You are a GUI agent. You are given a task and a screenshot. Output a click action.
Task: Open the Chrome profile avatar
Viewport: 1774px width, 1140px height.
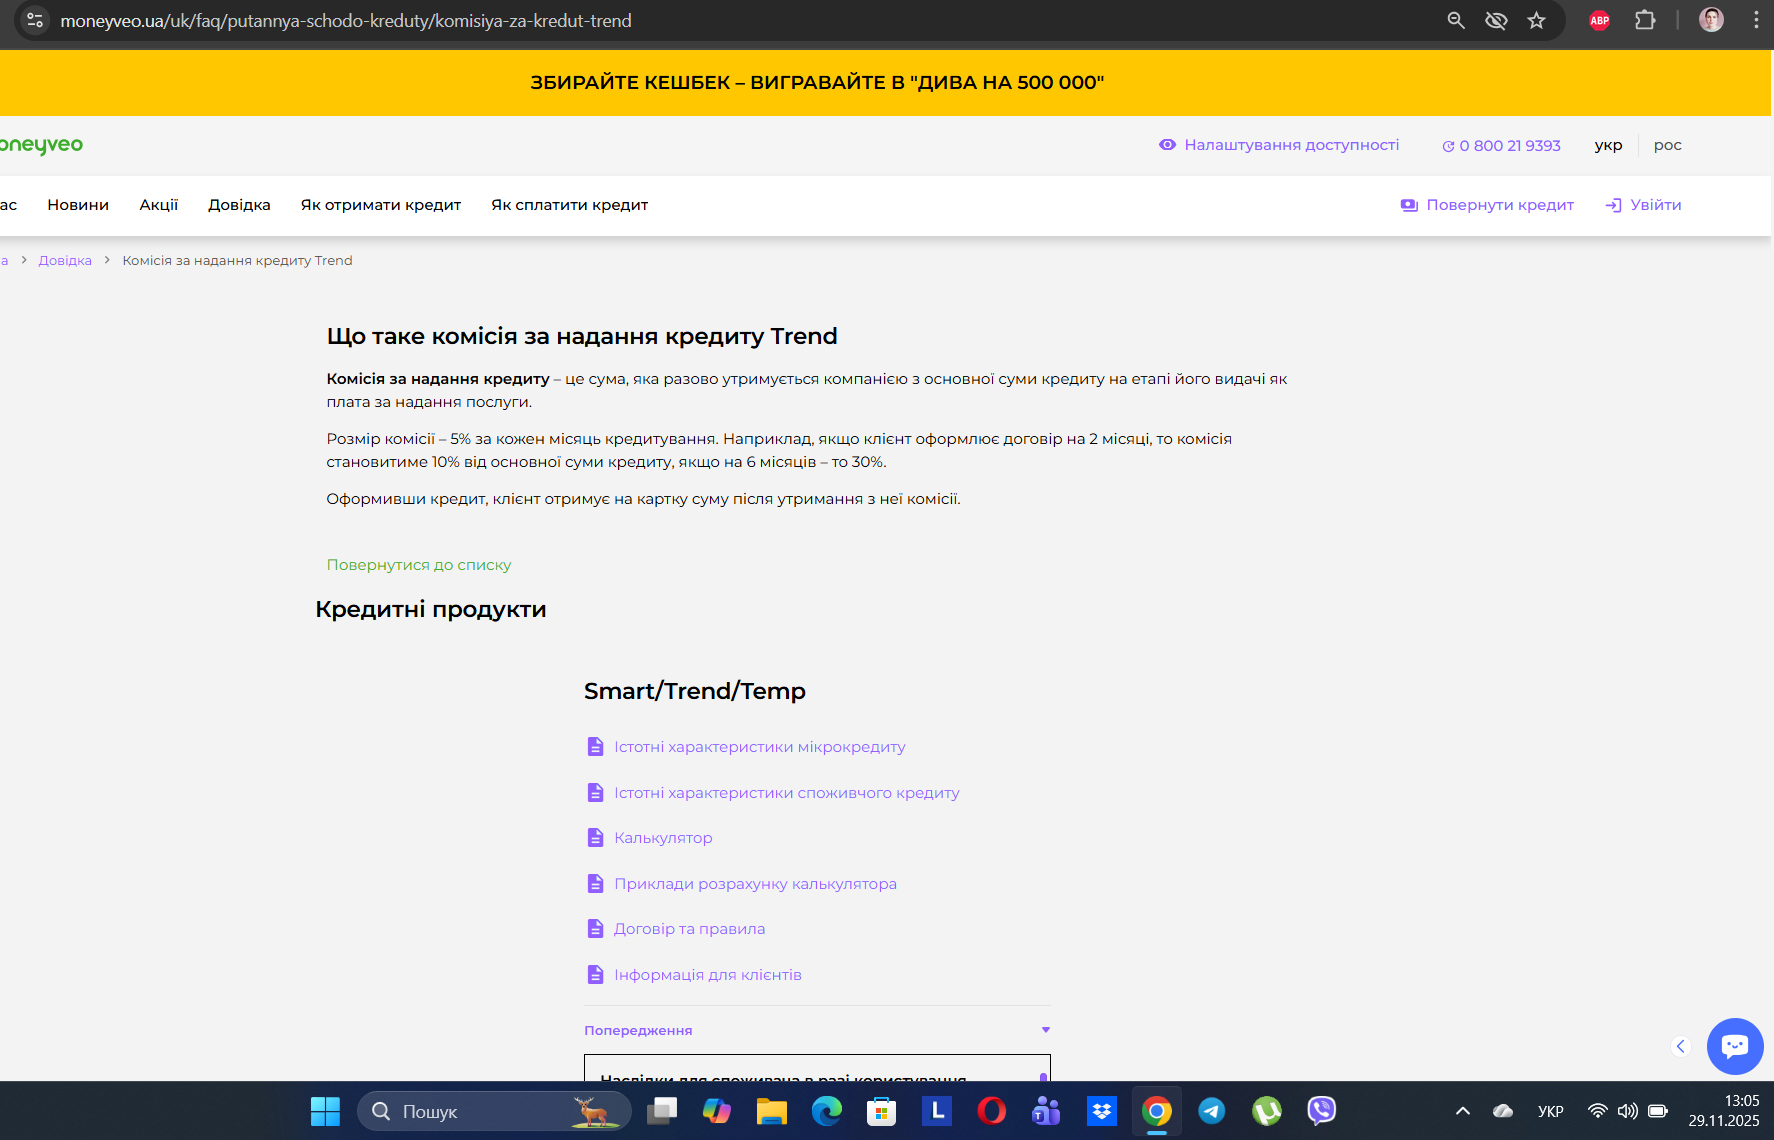1712,20
